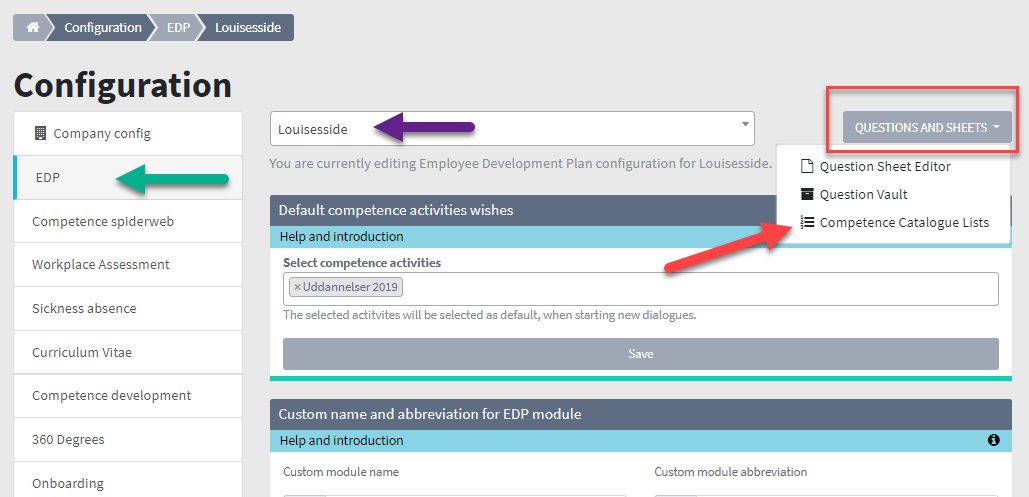
Task: Remove the Uddannelser 2019 tag
Action: [297, 287]
